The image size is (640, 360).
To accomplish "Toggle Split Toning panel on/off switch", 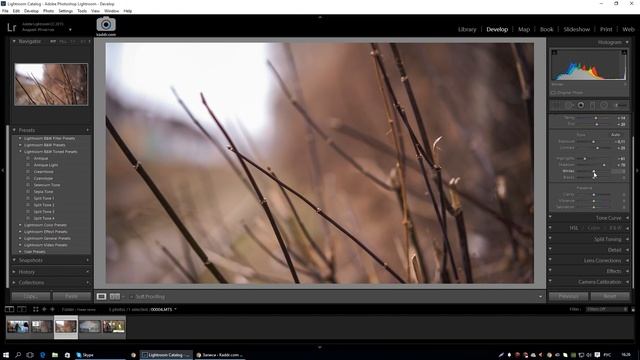I will (x=550, y=238).
